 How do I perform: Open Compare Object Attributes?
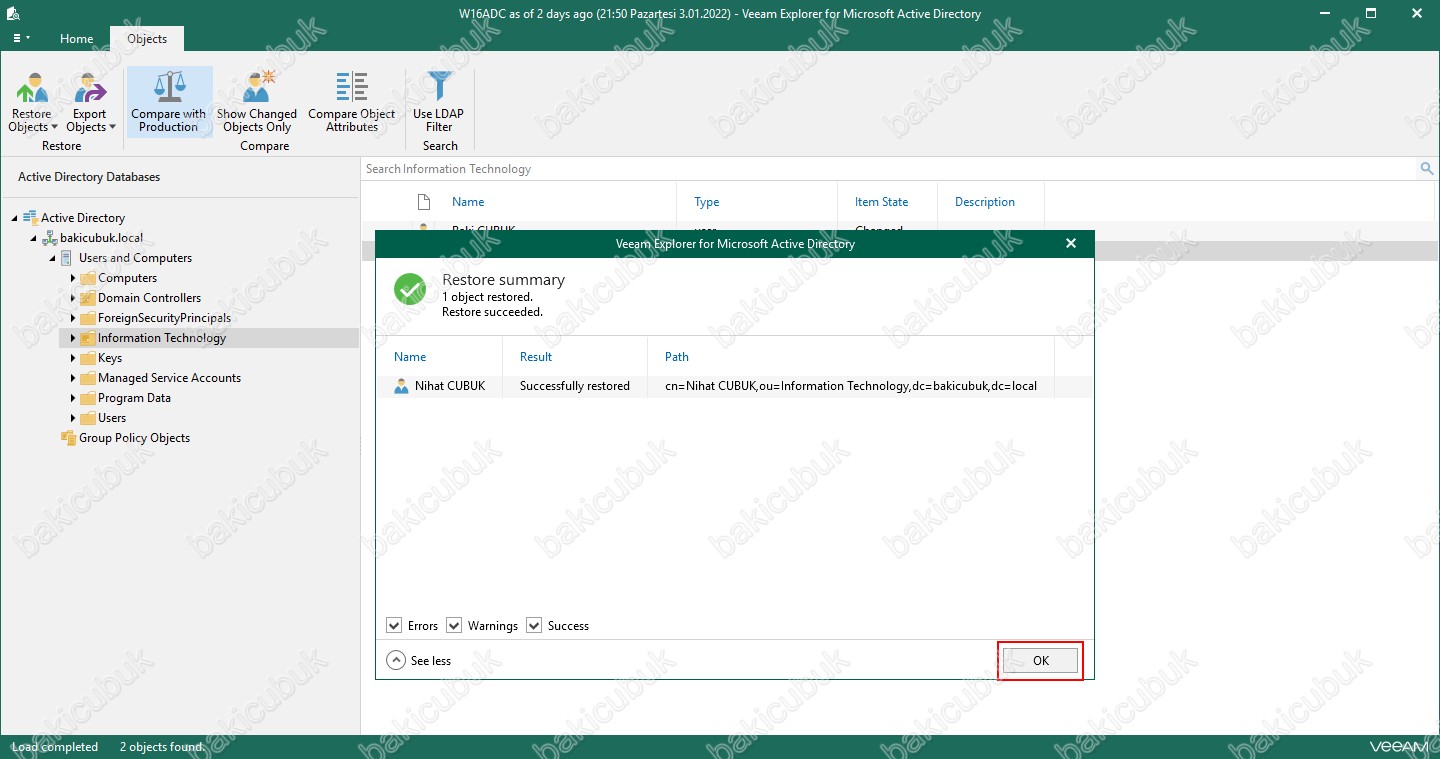[352, 102]
